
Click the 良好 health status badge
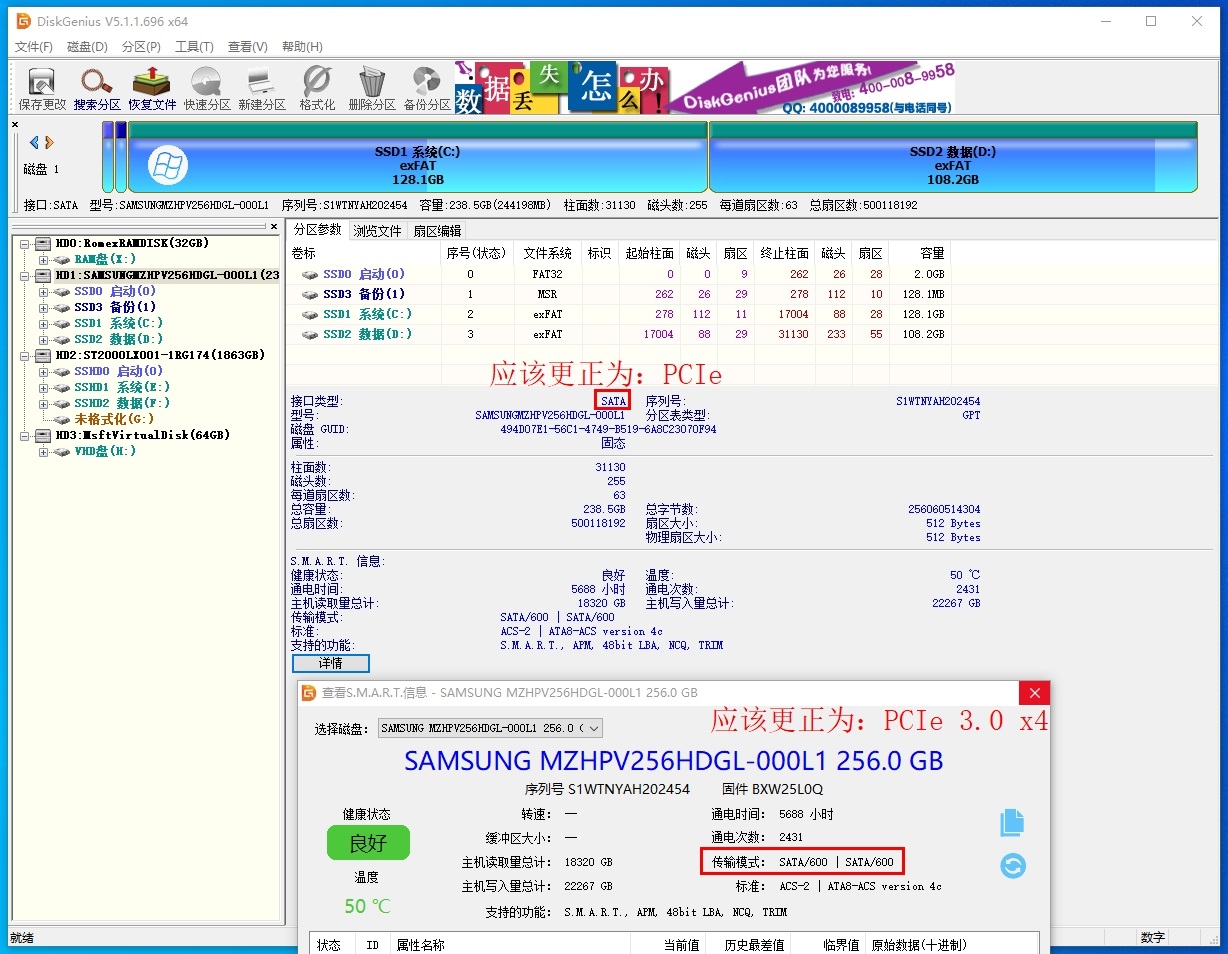point(368,843)
